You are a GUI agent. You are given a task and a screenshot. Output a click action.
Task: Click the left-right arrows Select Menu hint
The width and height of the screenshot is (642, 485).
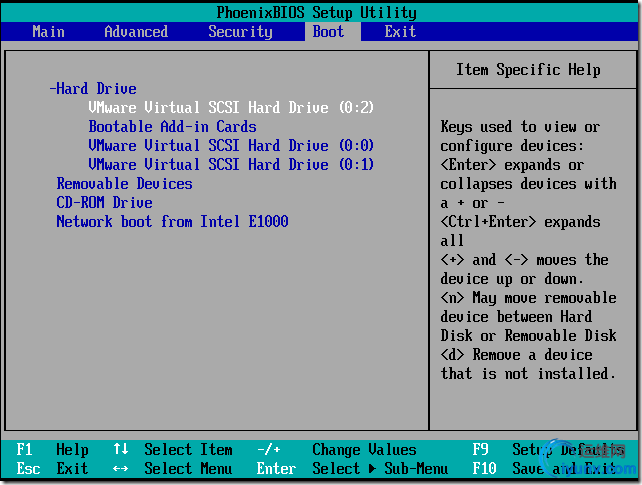[x=172, y=468]
